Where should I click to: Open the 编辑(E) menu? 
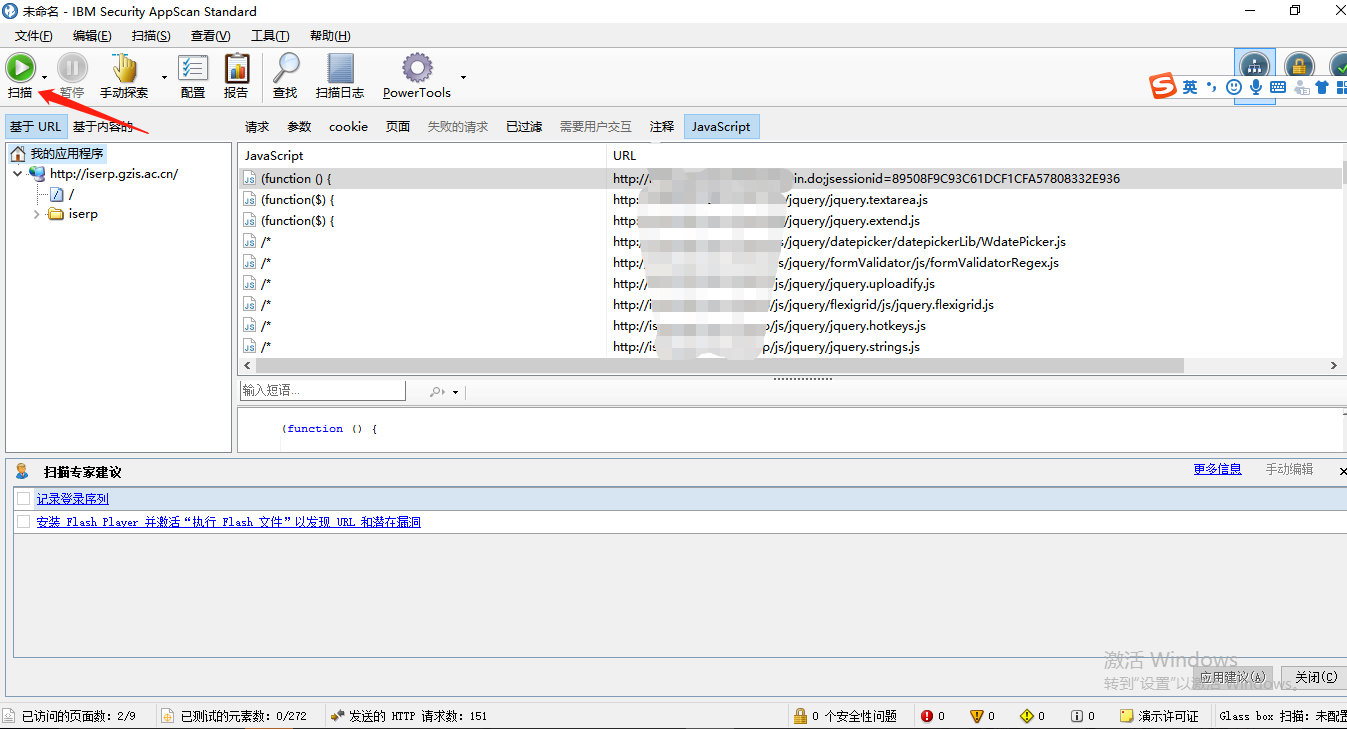[x=92, y=36]
